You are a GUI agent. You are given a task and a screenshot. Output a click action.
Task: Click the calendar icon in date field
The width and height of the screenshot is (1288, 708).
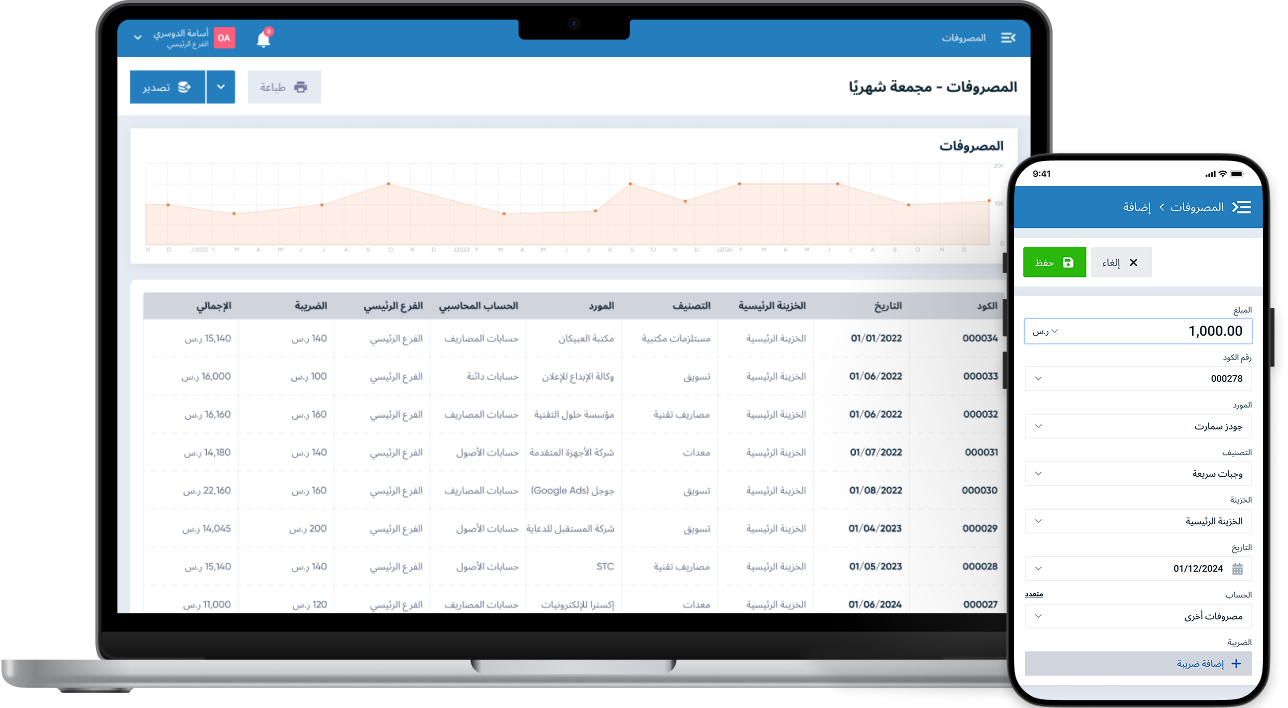tap(1237, 569)
